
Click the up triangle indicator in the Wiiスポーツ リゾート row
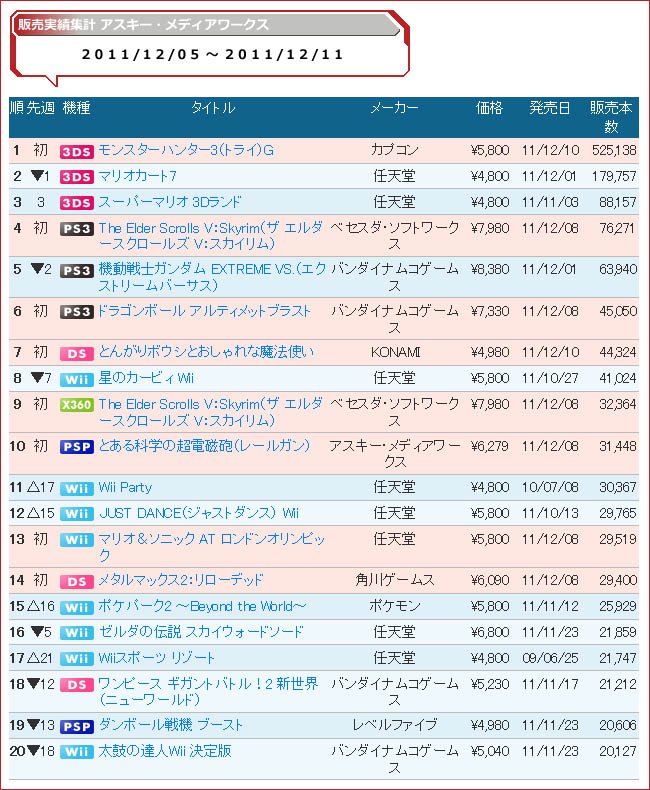coord(33,657)
